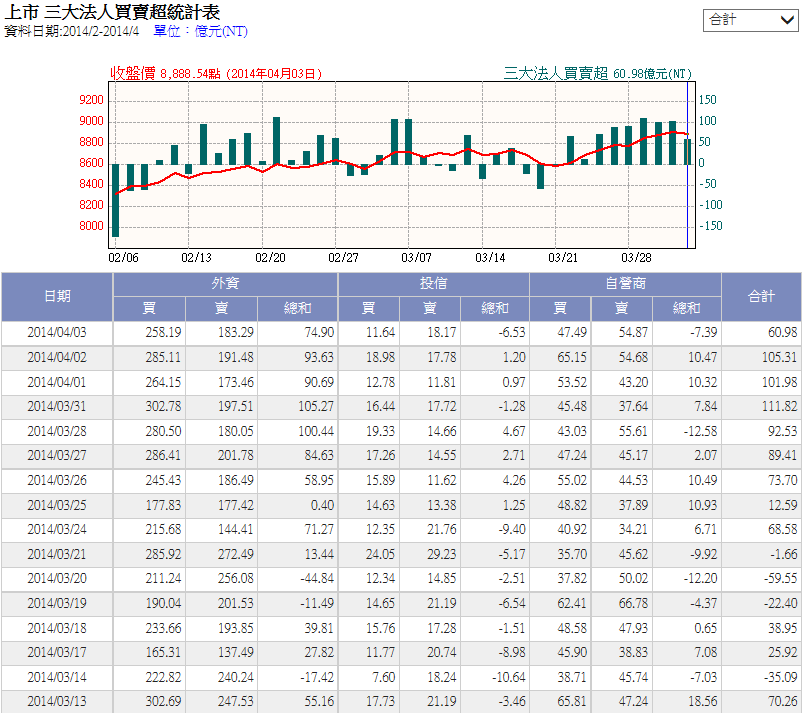The image size is (806, 713).
Task: Click foreign buy value 258.19
Action: click(x=163, y=333)
